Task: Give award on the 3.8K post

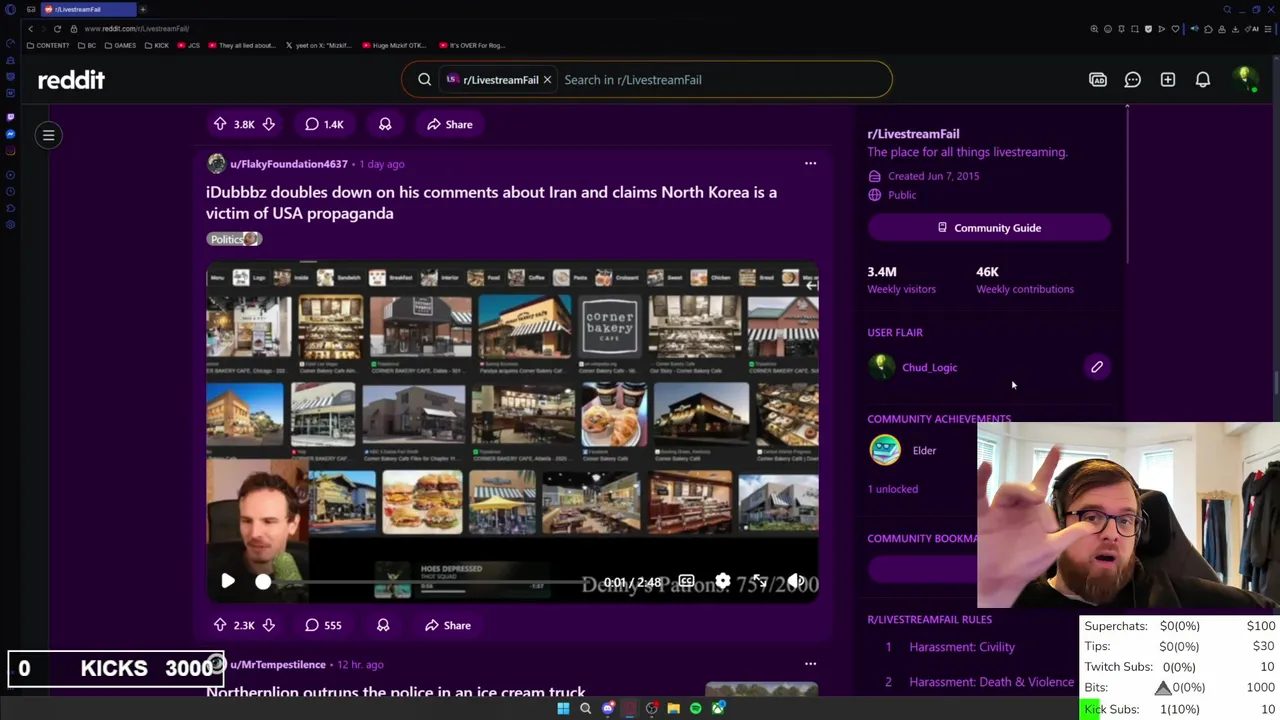Action: 385,124
